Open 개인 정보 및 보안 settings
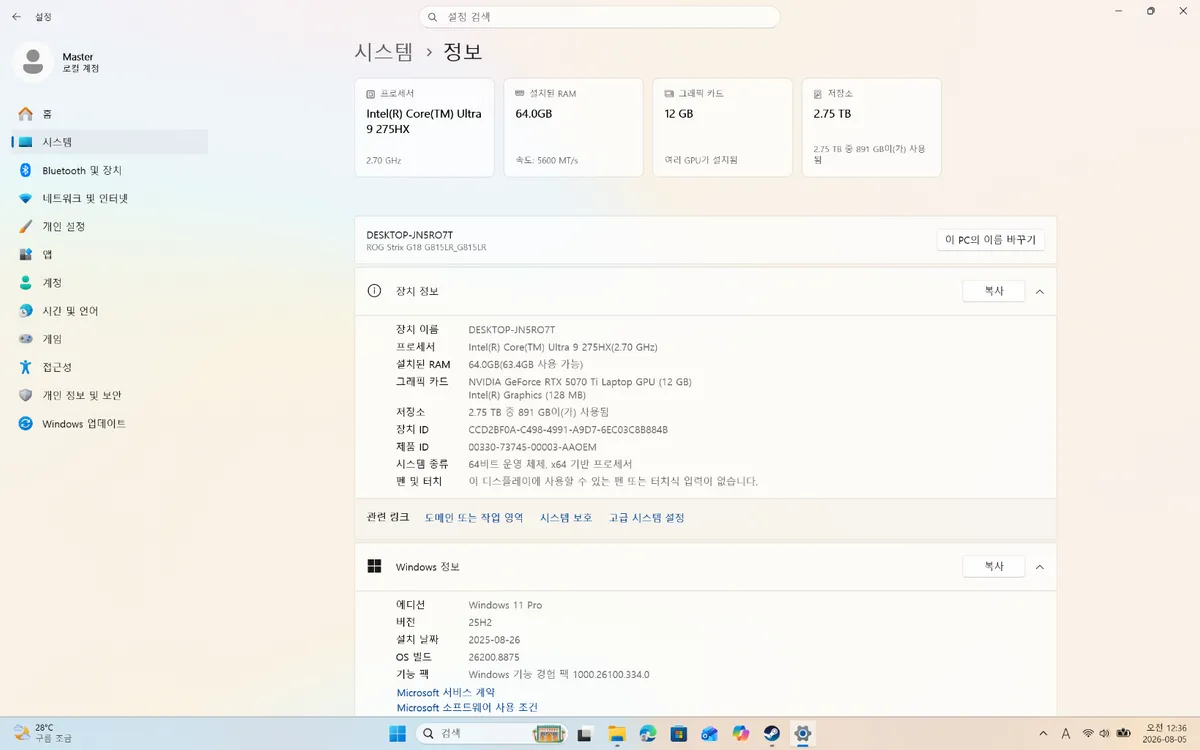 (x=110, y=395)
